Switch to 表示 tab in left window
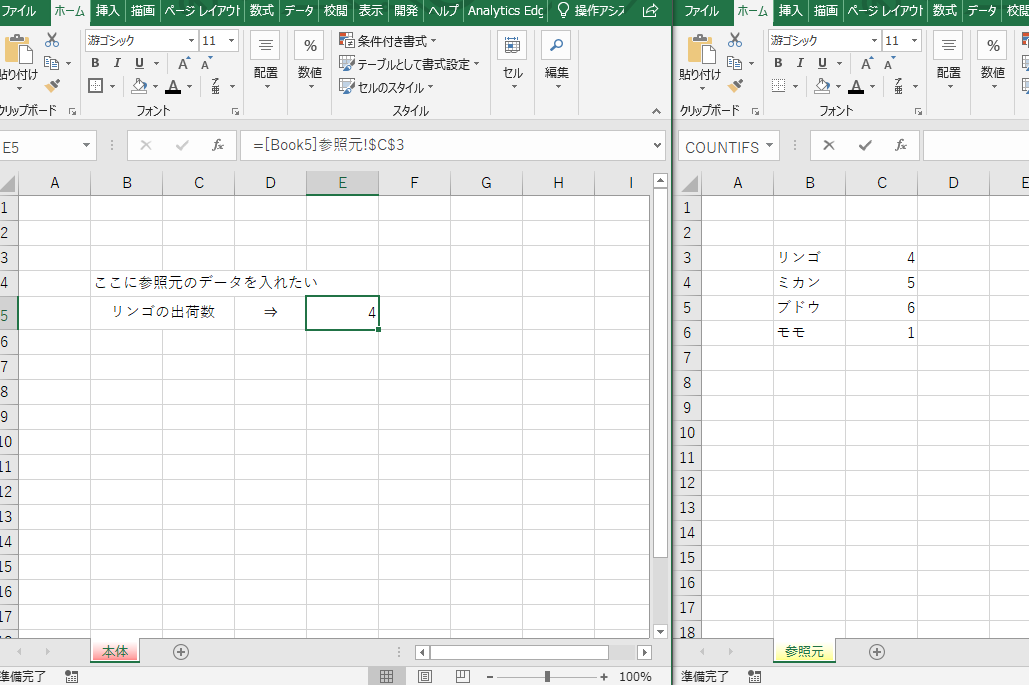This screenshot has height=685, width=1029. [371, 10]
